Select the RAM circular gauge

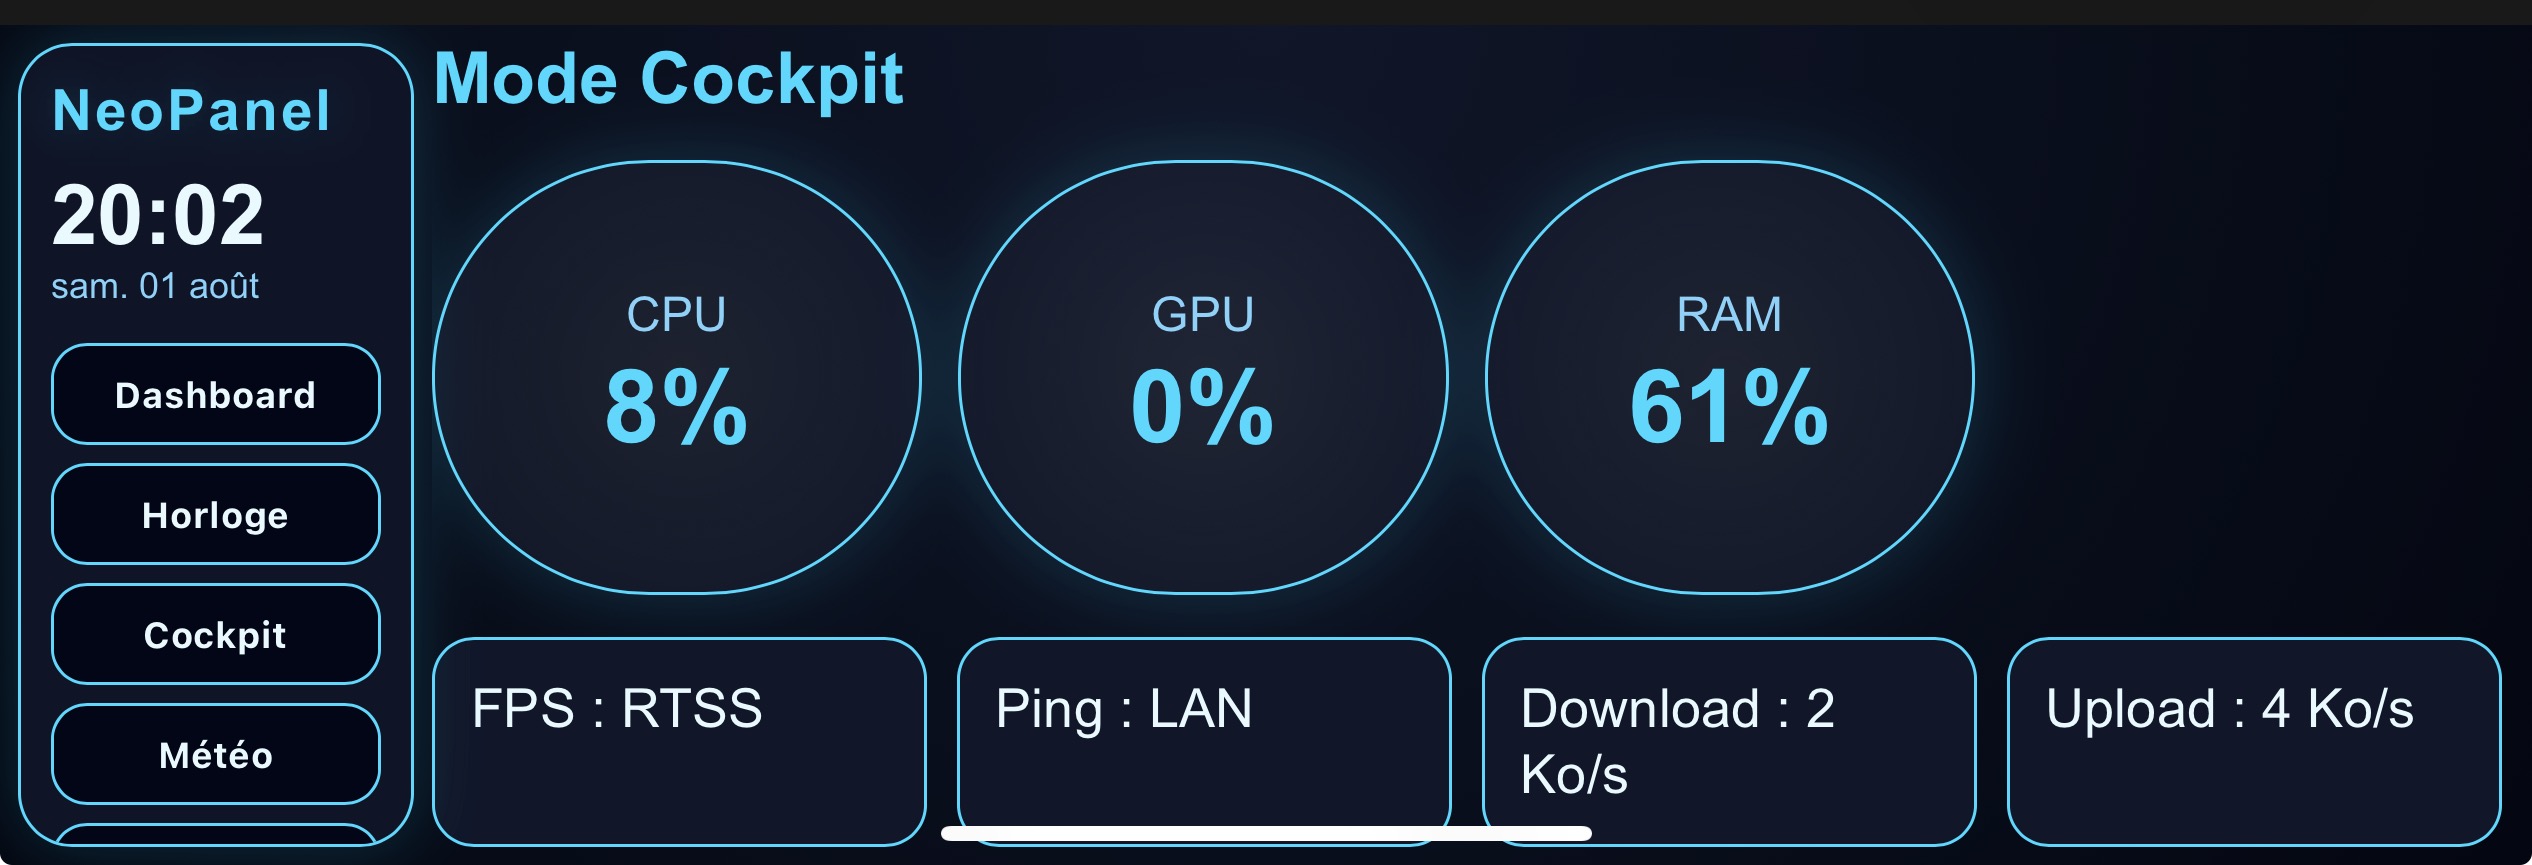coord(1730,377)
